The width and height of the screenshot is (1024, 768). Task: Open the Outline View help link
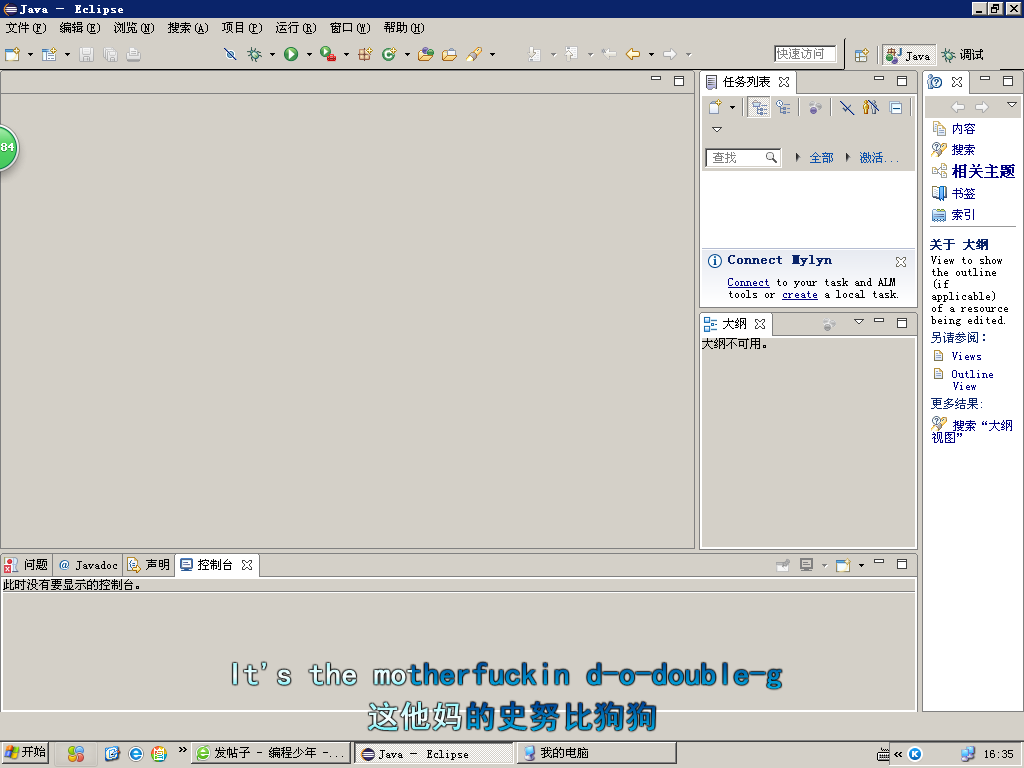click(x=972, y=380)
